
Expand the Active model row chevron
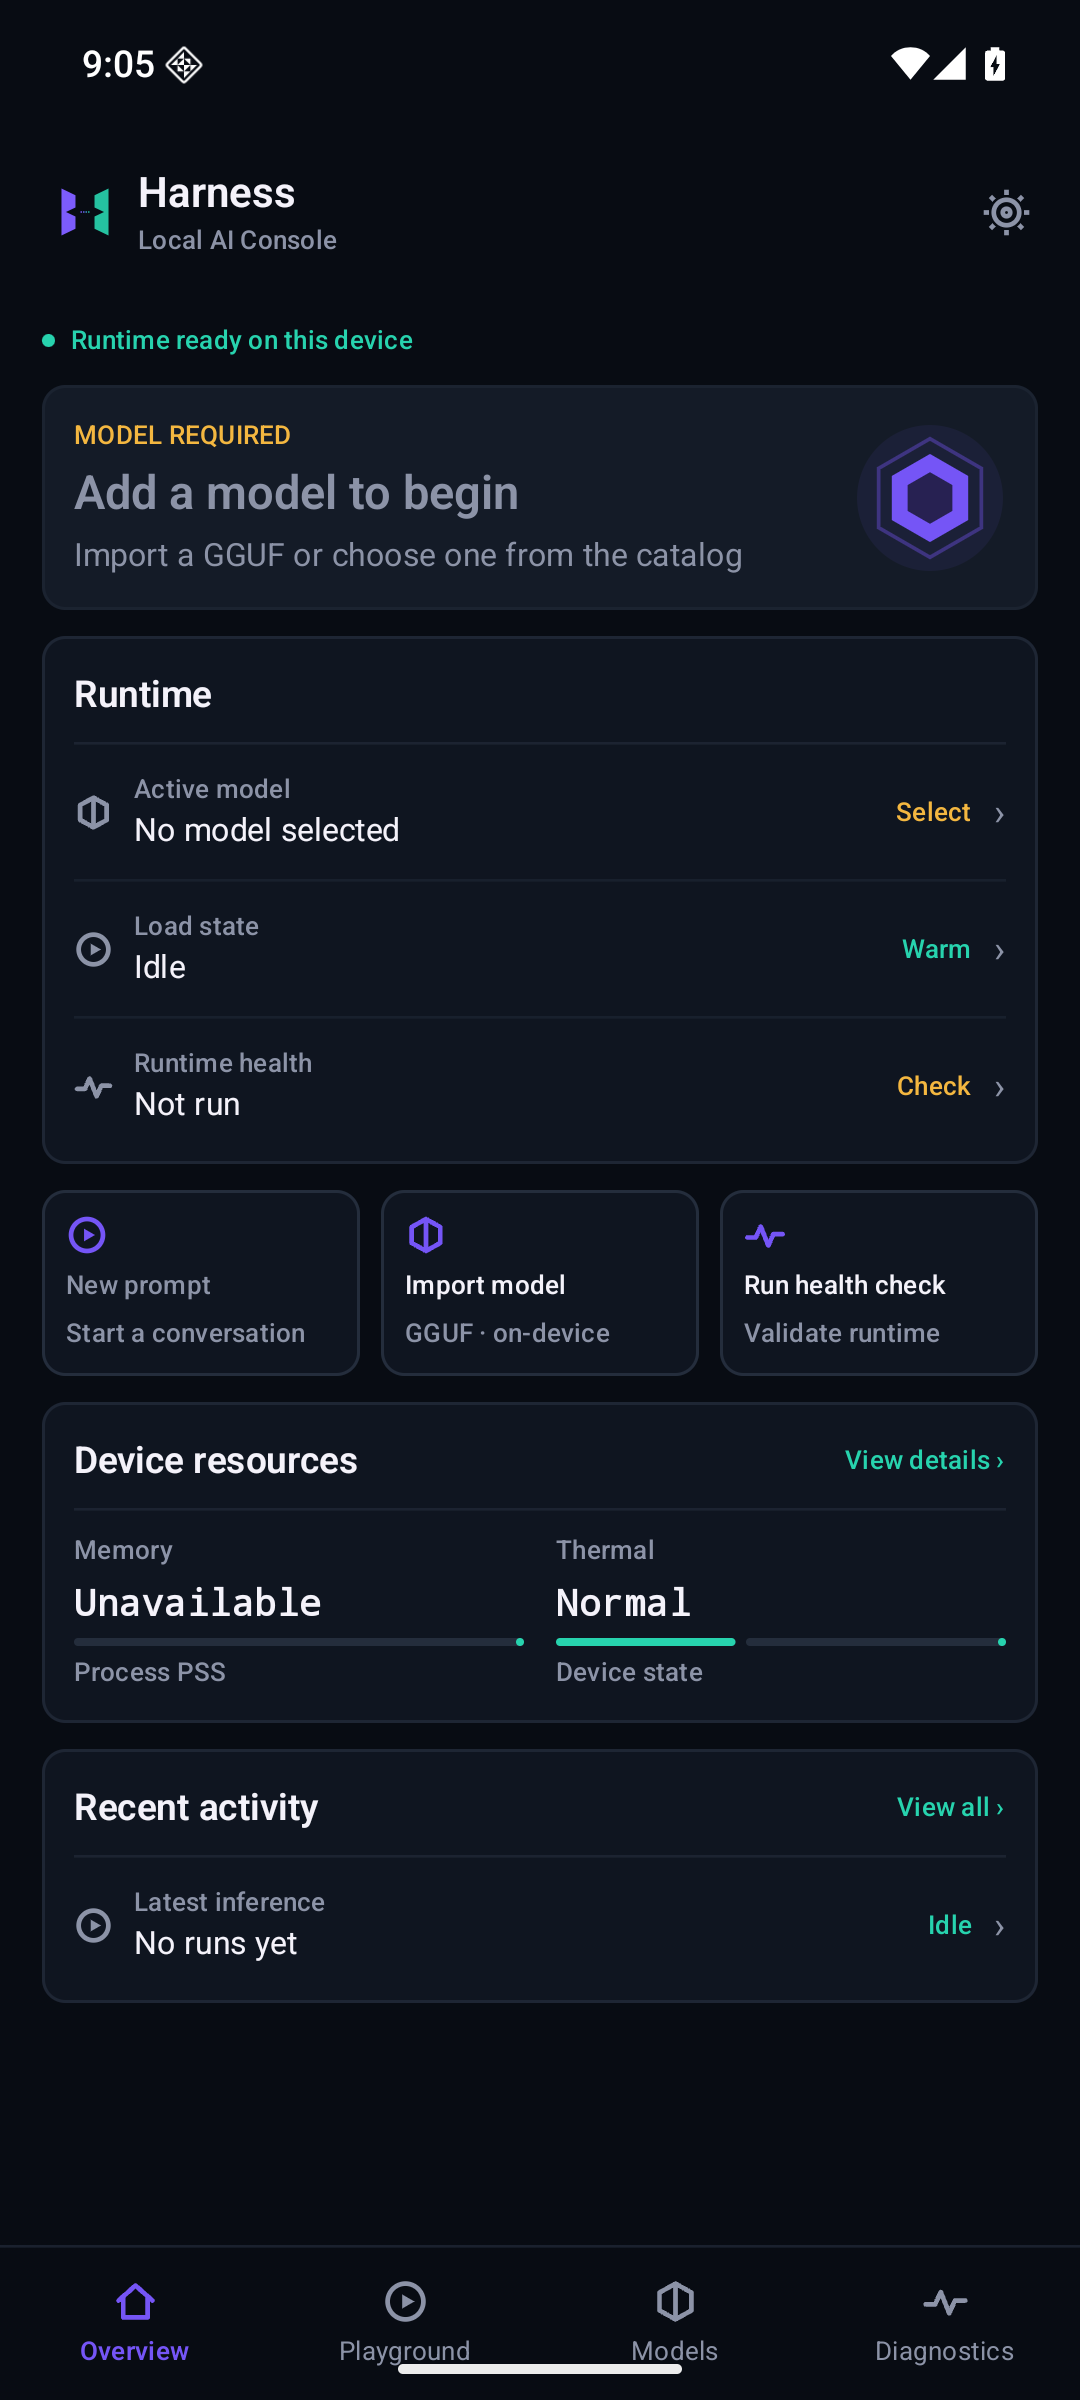tap(999, 814)
